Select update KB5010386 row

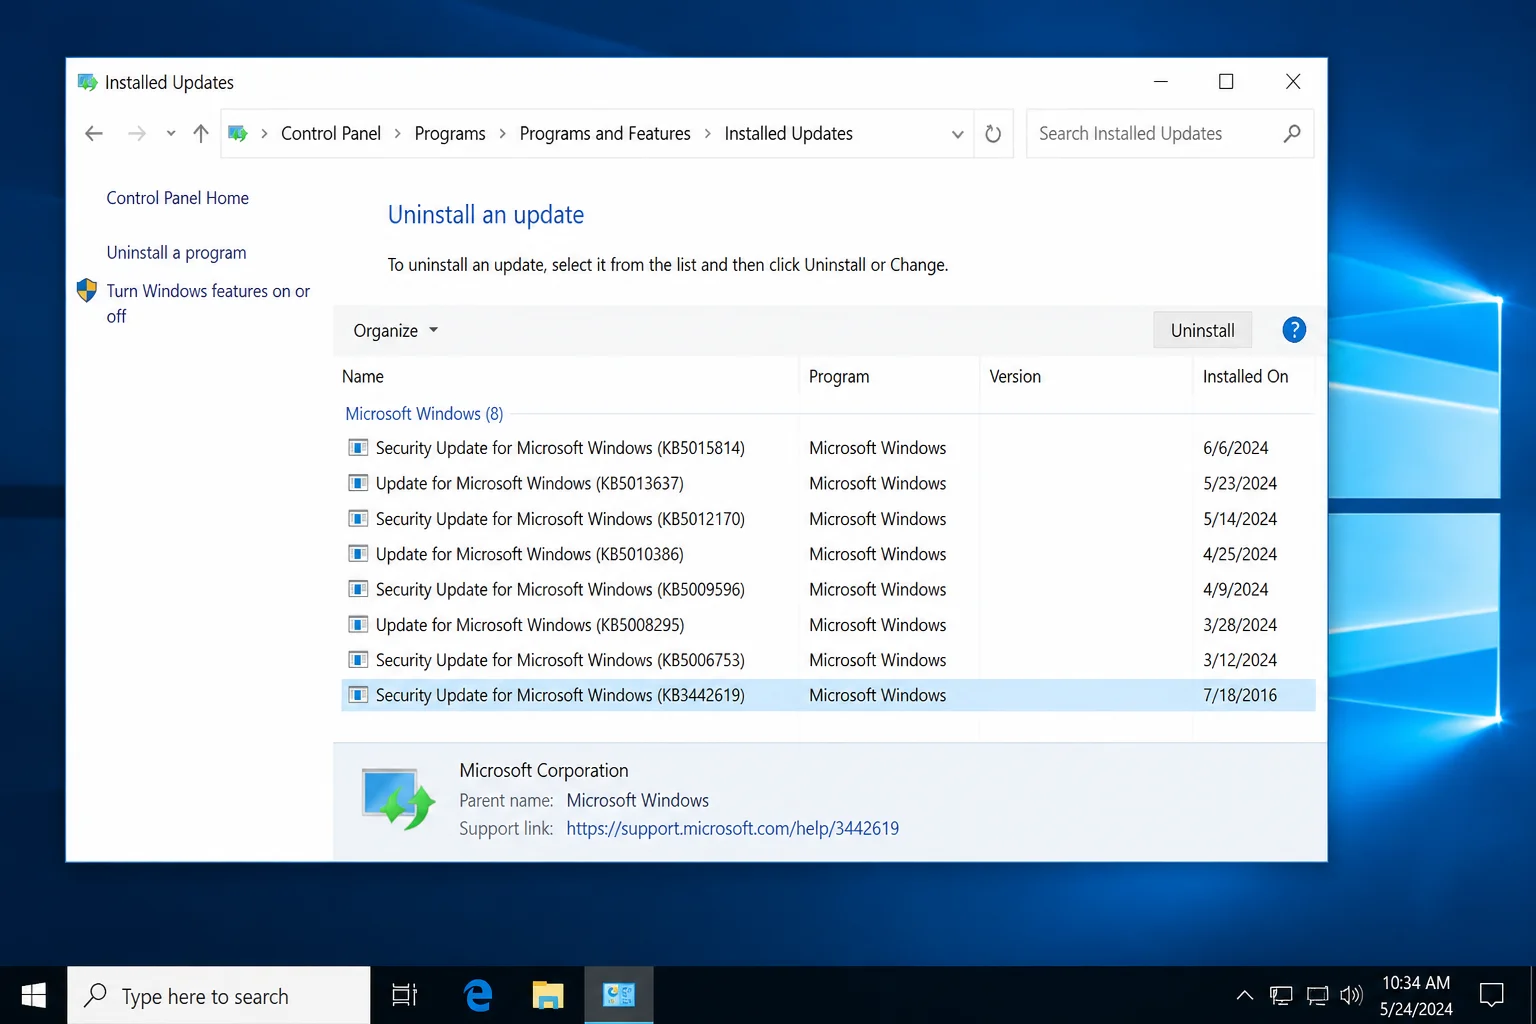tap(828, 554)
